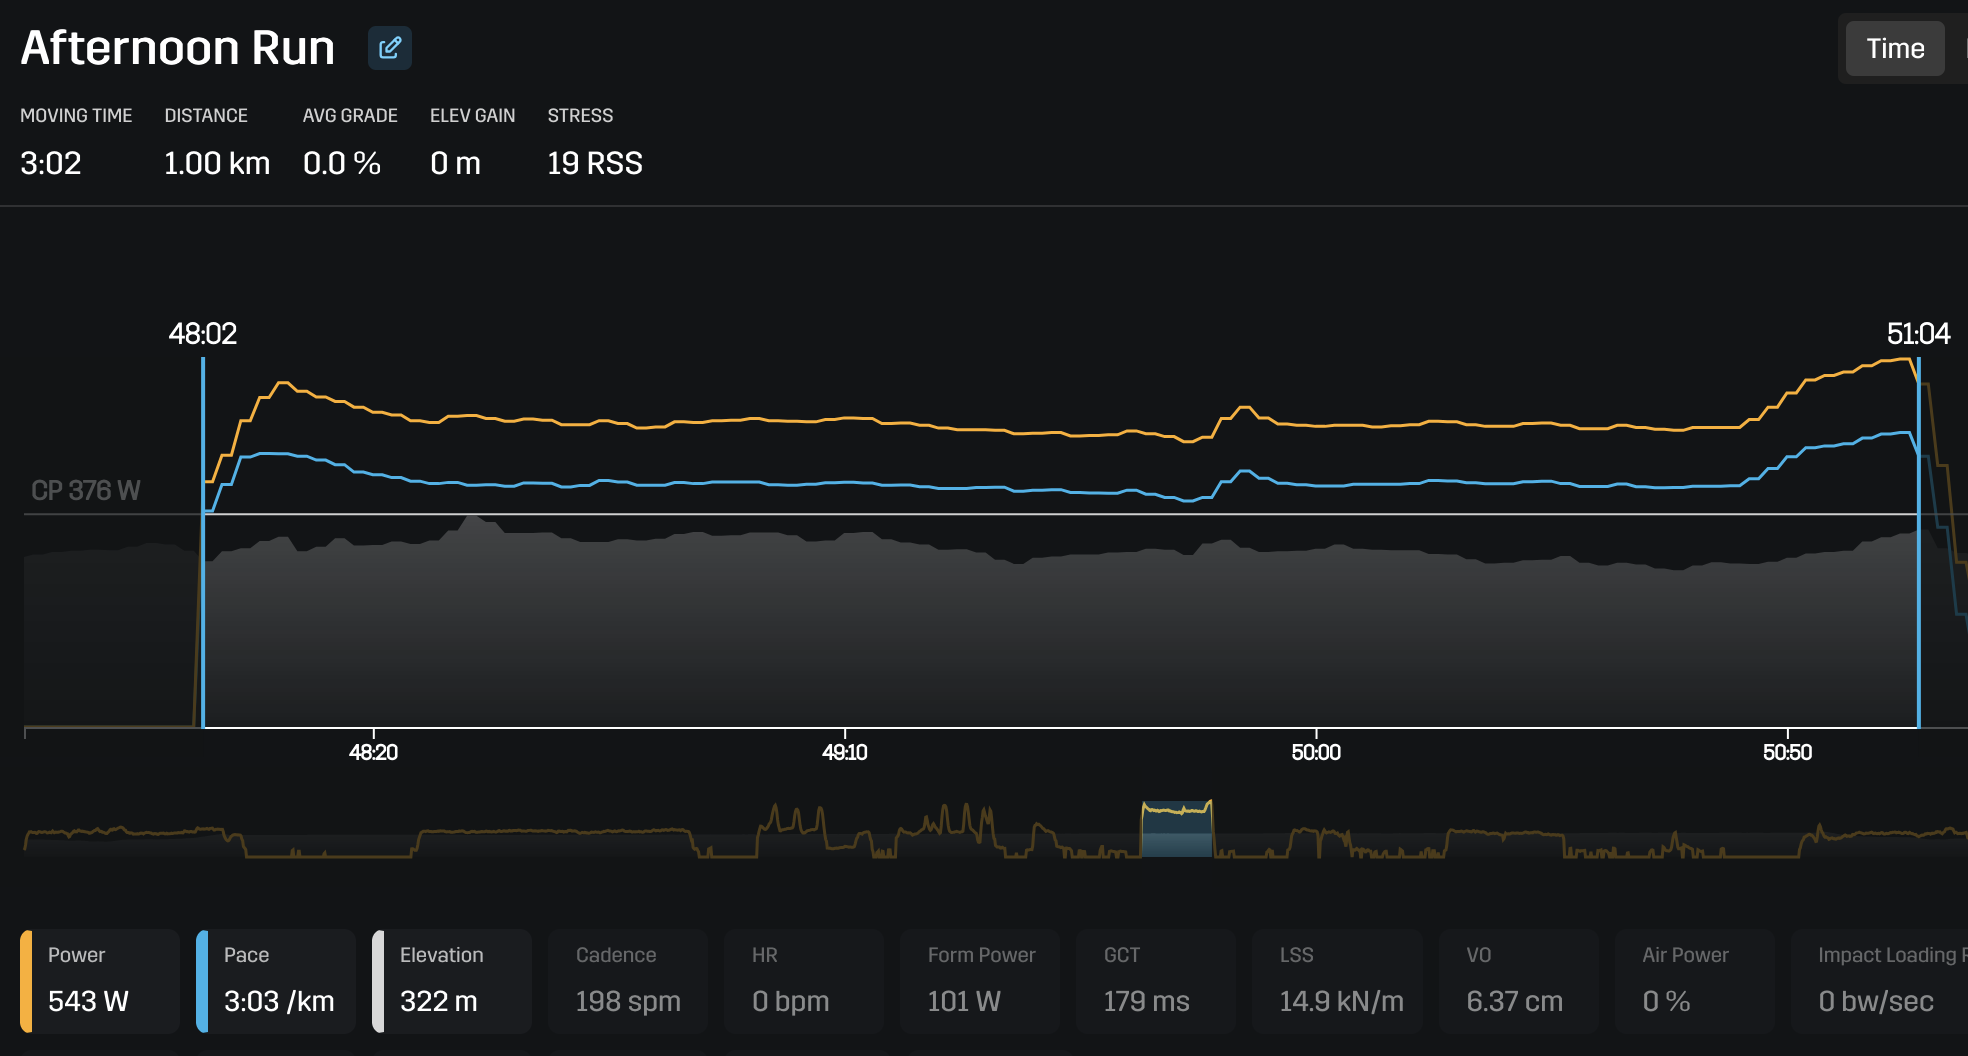Screen dimensions: 1968x1056
Task: Enable the Form Power metric
Action: point(979,980)
